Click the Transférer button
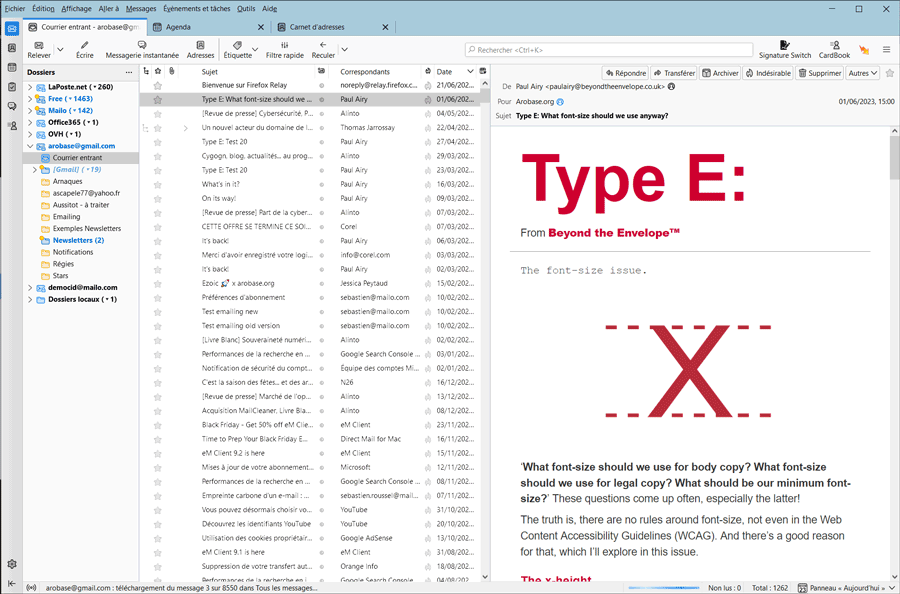This screenshot has width=900, height=594. click(674, 73)
